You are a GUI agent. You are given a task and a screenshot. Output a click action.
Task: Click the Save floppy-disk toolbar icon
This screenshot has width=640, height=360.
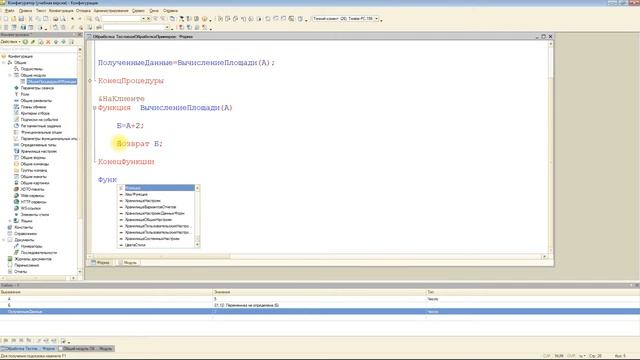pos(21,19)
